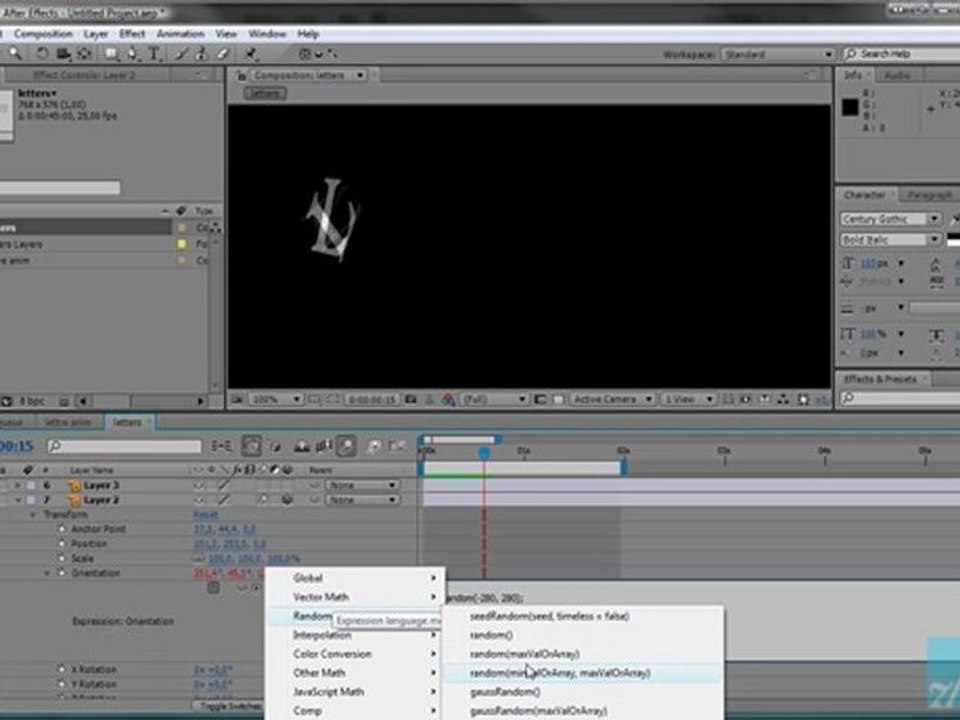Select the Eraser tool
This screenshot has width=960, height=720.
[x=223, y=54]
